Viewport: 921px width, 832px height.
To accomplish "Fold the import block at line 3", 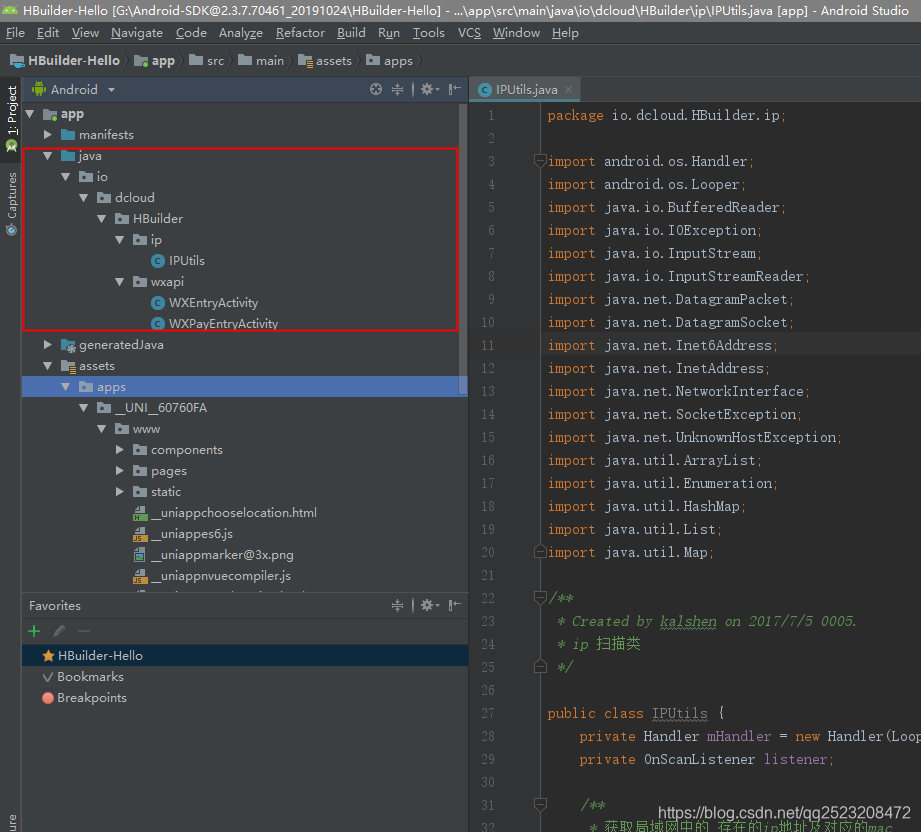I will pos(540,160).
